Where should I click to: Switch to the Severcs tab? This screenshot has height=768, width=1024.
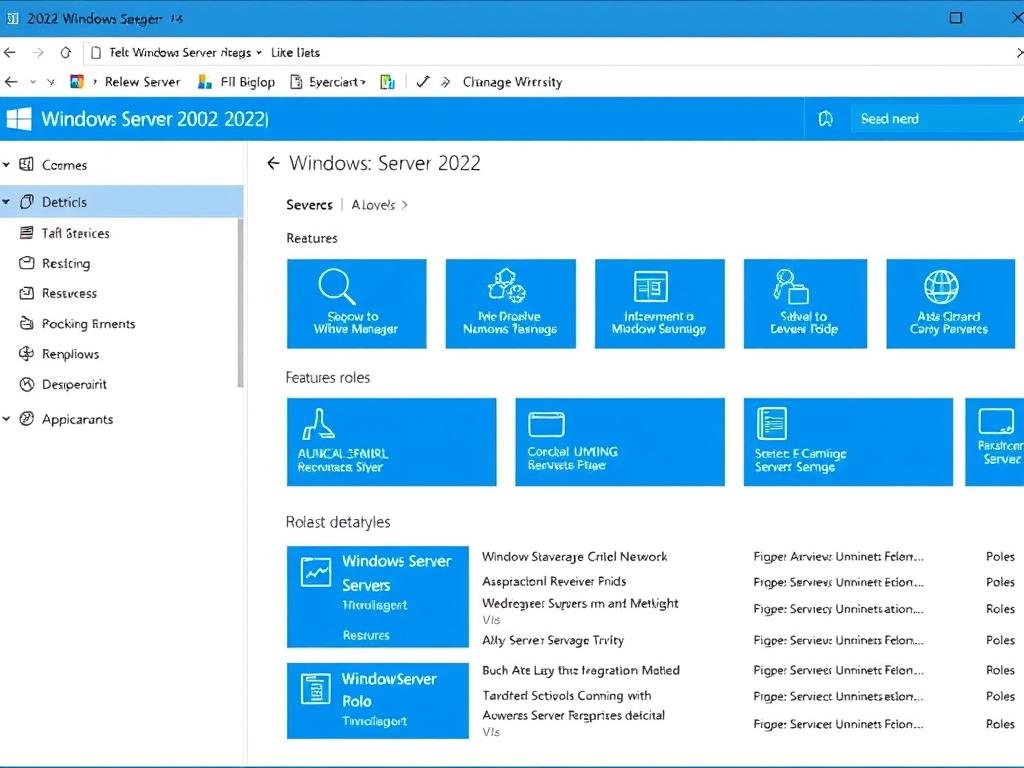tap(310, 205)
